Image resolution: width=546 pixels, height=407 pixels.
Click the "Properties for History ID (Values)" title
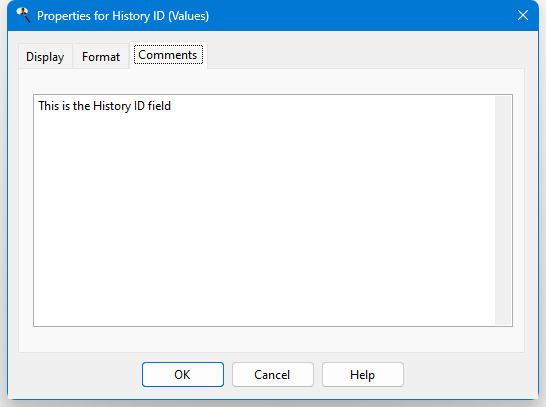point(123,16)
